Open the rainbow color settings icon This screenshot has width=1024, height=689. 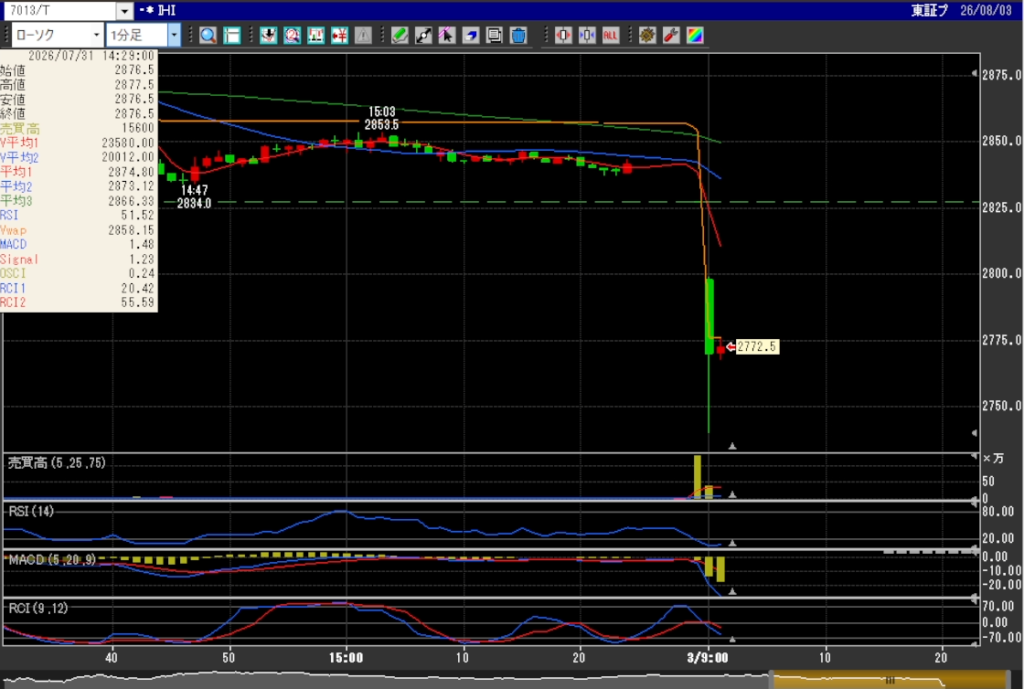pyautogui.click(x=695, y=35)
